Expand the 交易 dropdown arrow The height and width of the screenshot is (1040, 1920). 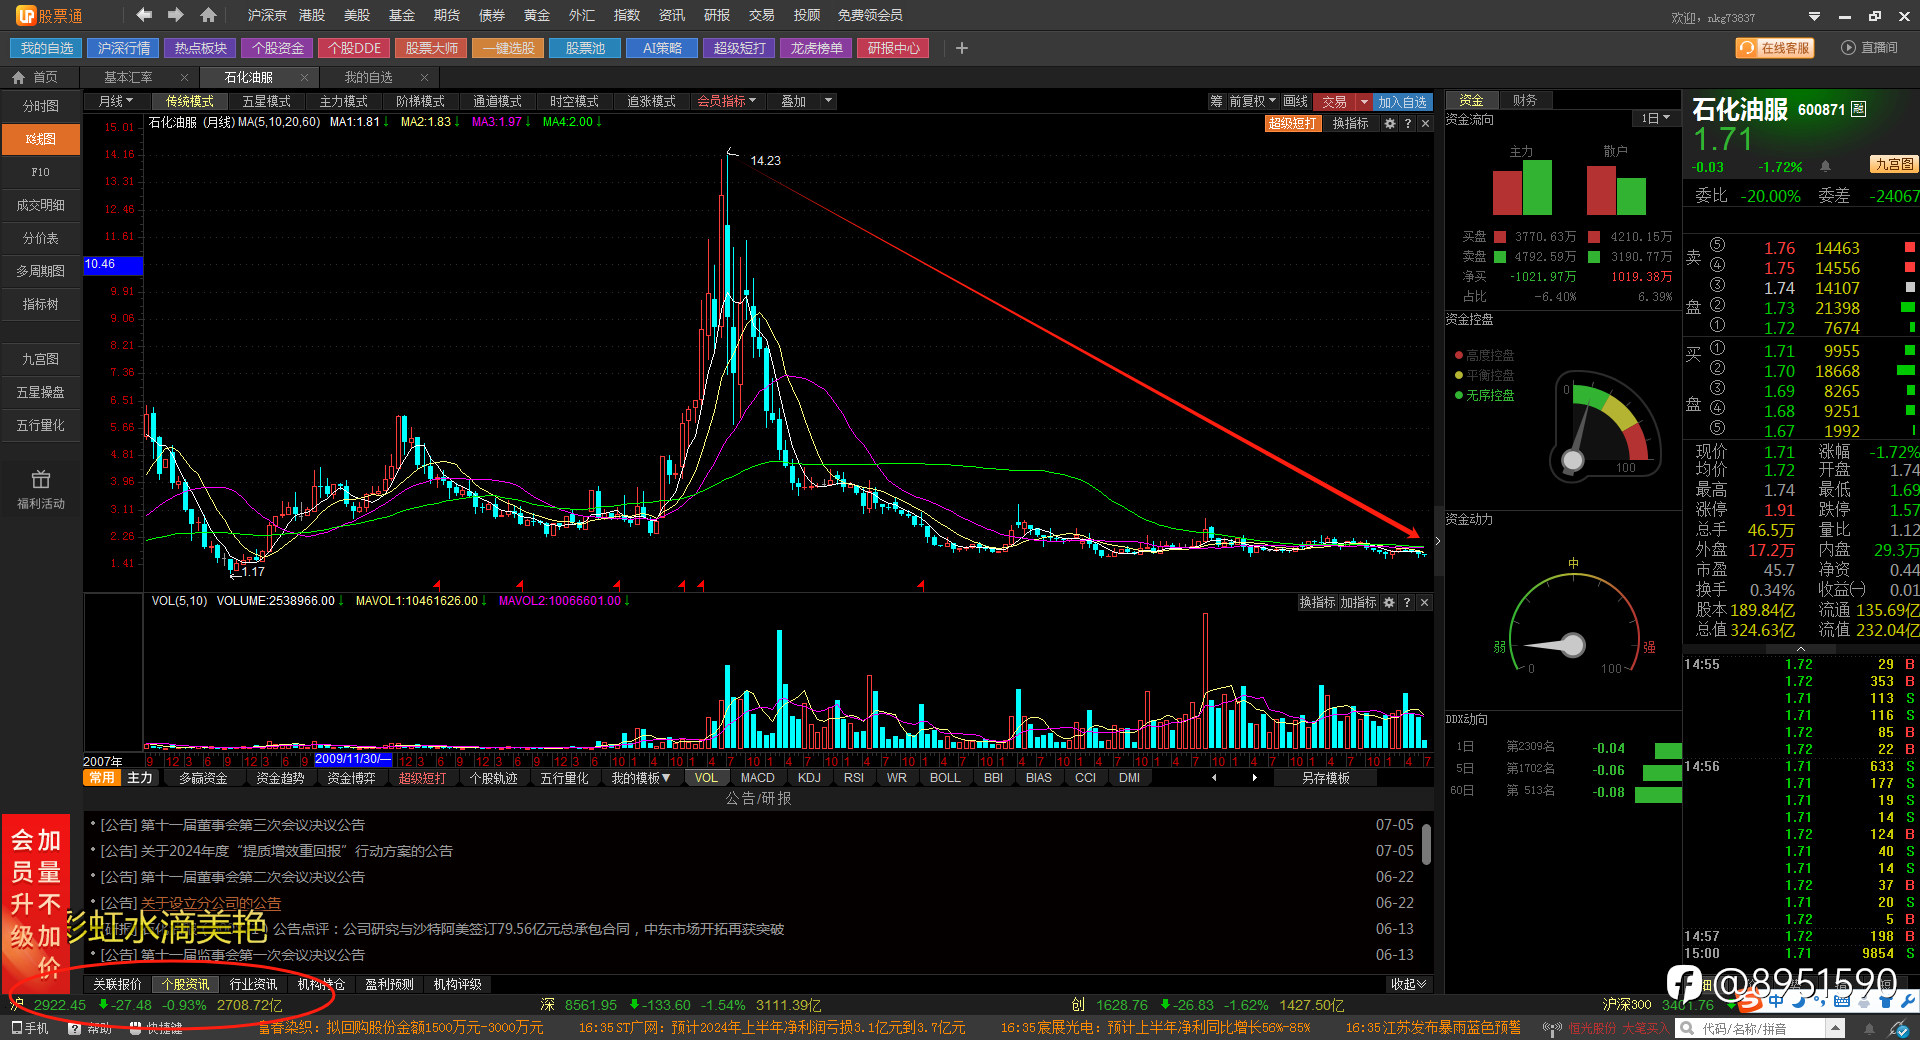click(x=1364, y=101)
